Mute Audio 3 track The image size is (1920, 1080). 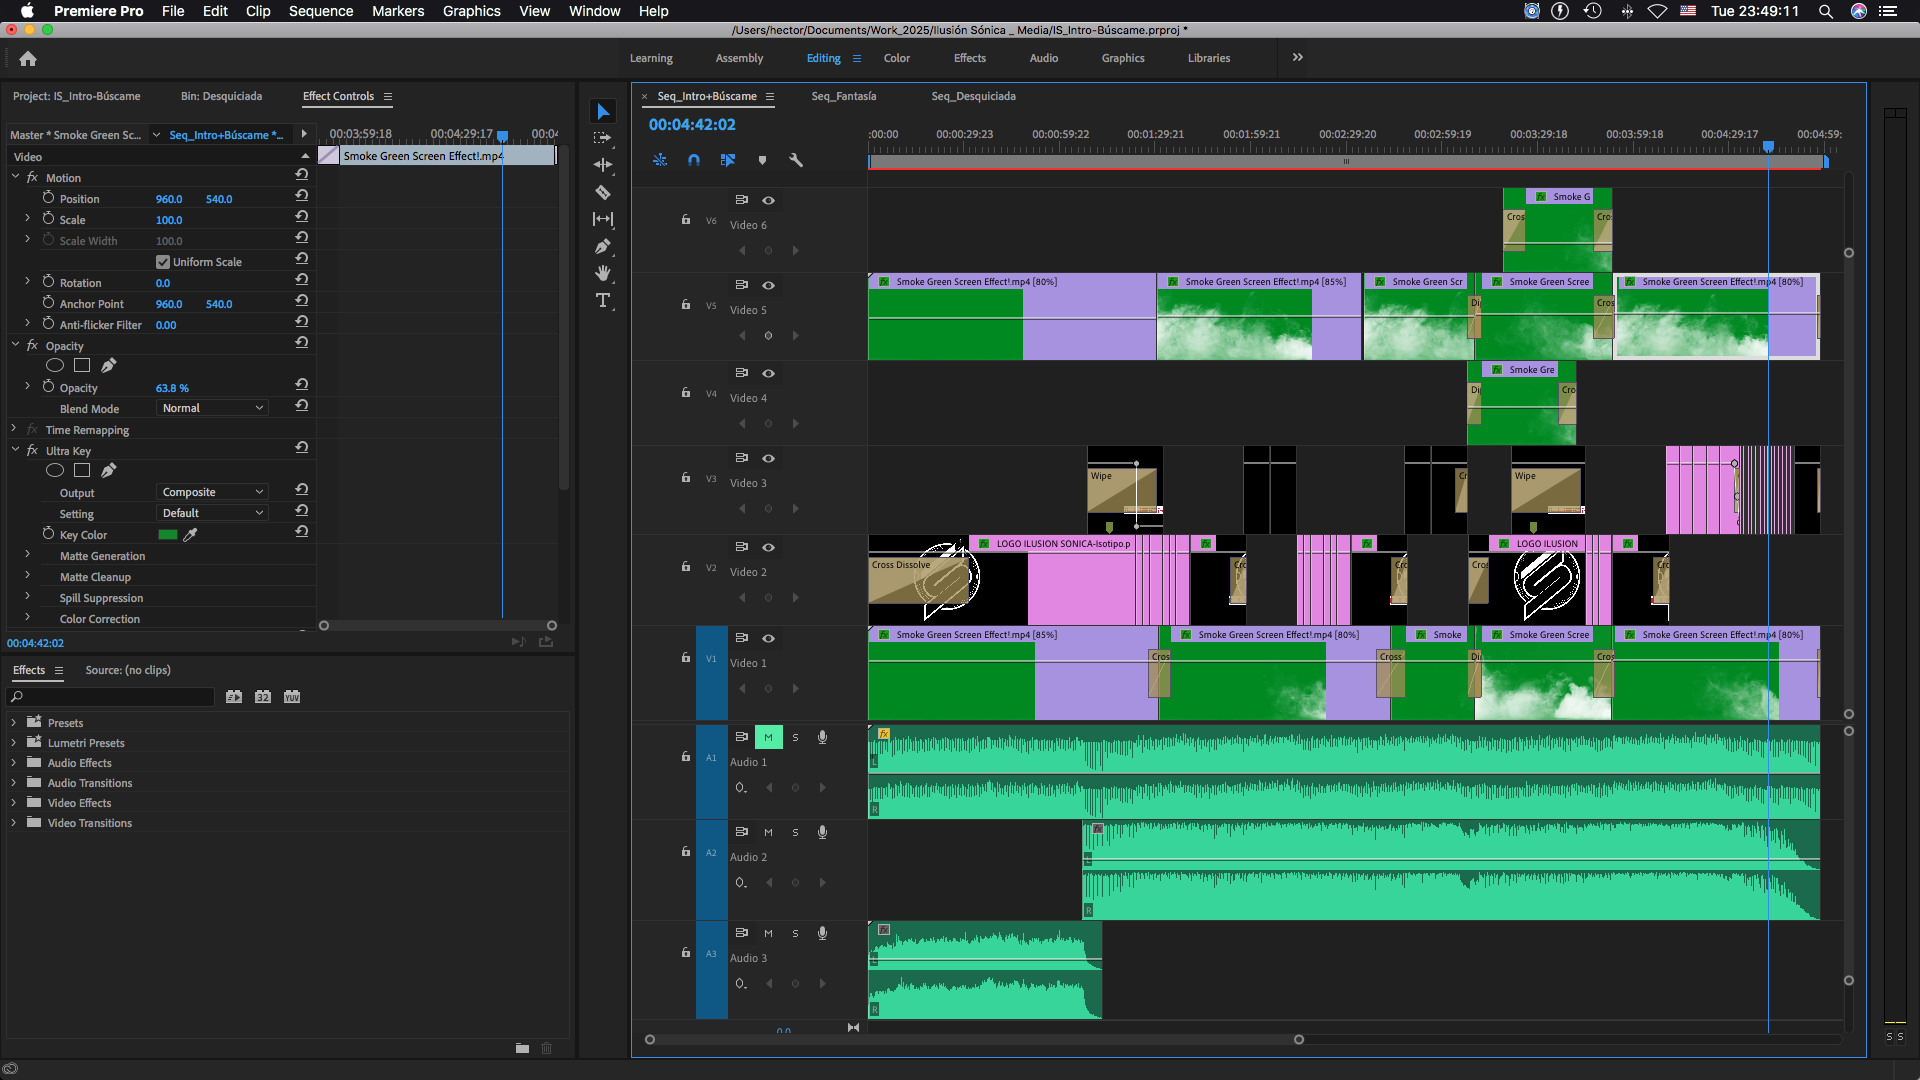(768, 933)
